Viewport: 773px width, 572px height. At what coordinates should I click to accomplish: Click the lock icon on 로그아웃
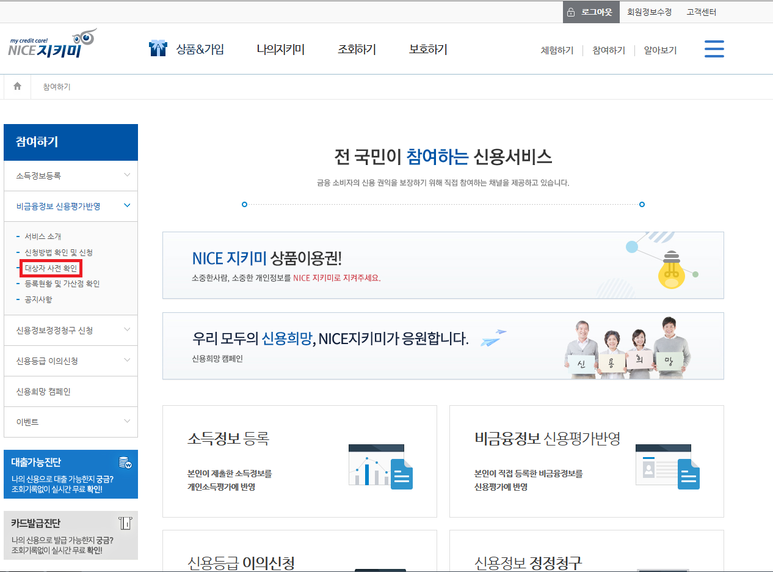(571, 12)
